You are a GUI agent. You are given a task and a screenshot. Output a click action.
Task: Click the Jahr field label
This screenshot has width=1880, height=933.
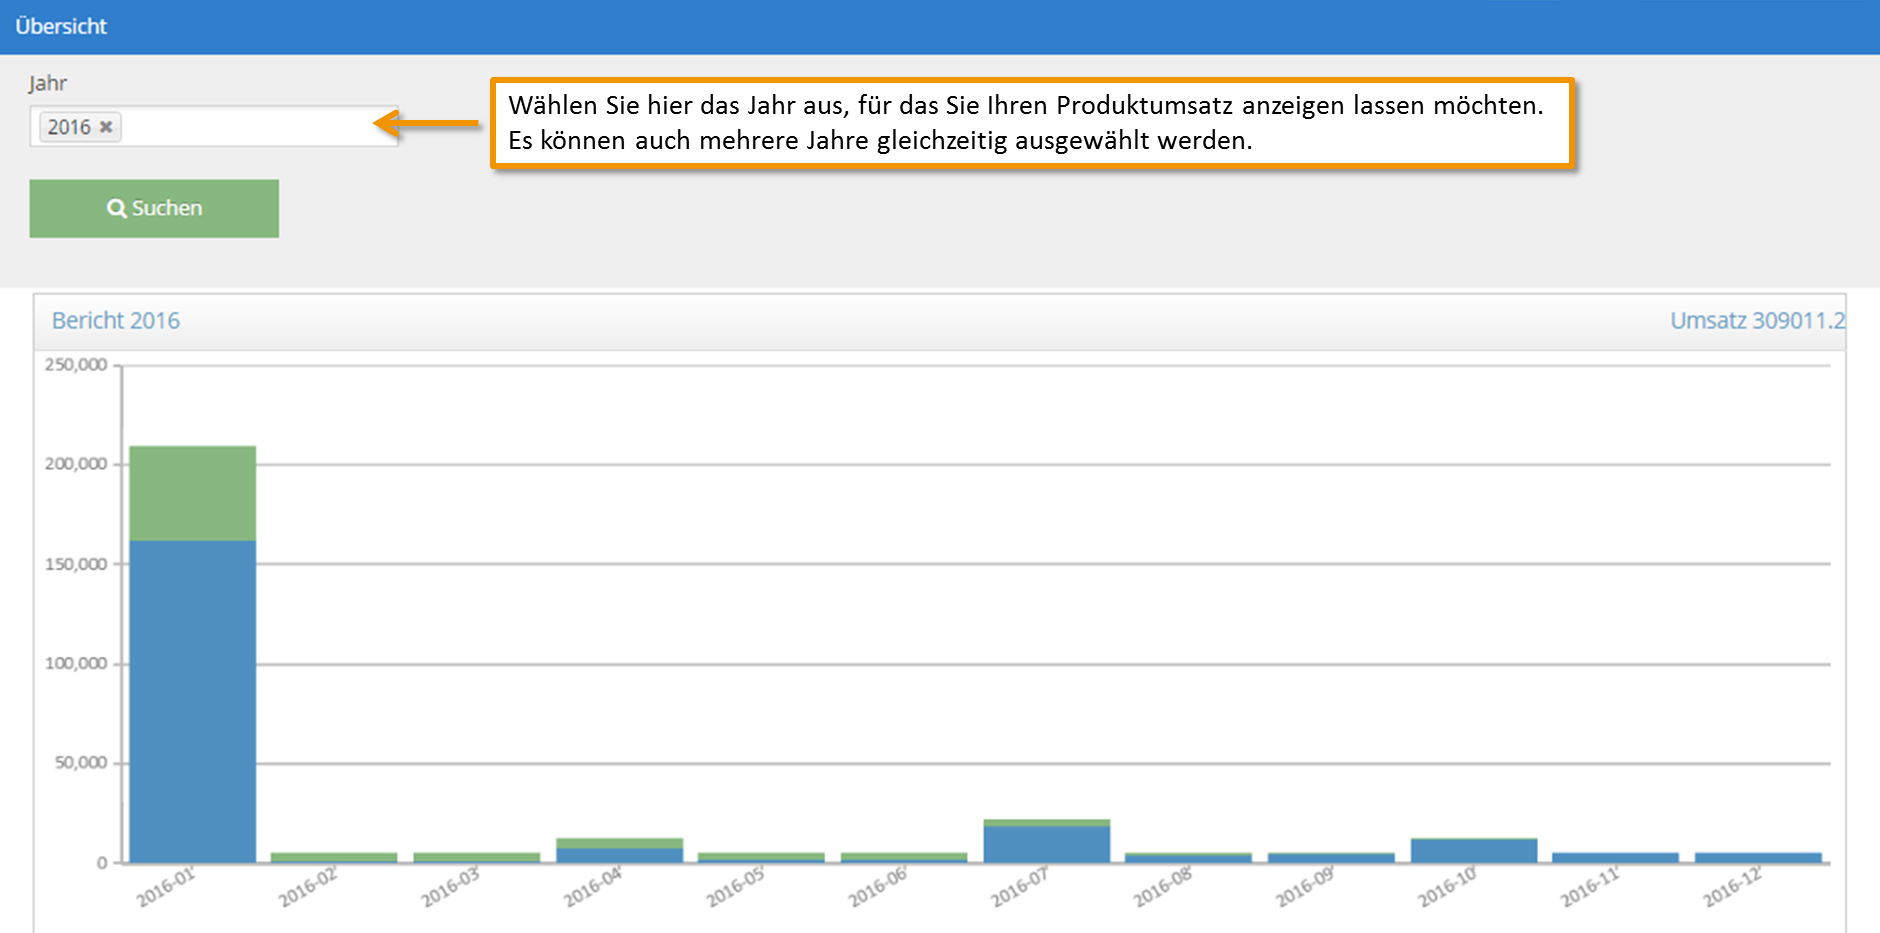[x=48, y=83]
